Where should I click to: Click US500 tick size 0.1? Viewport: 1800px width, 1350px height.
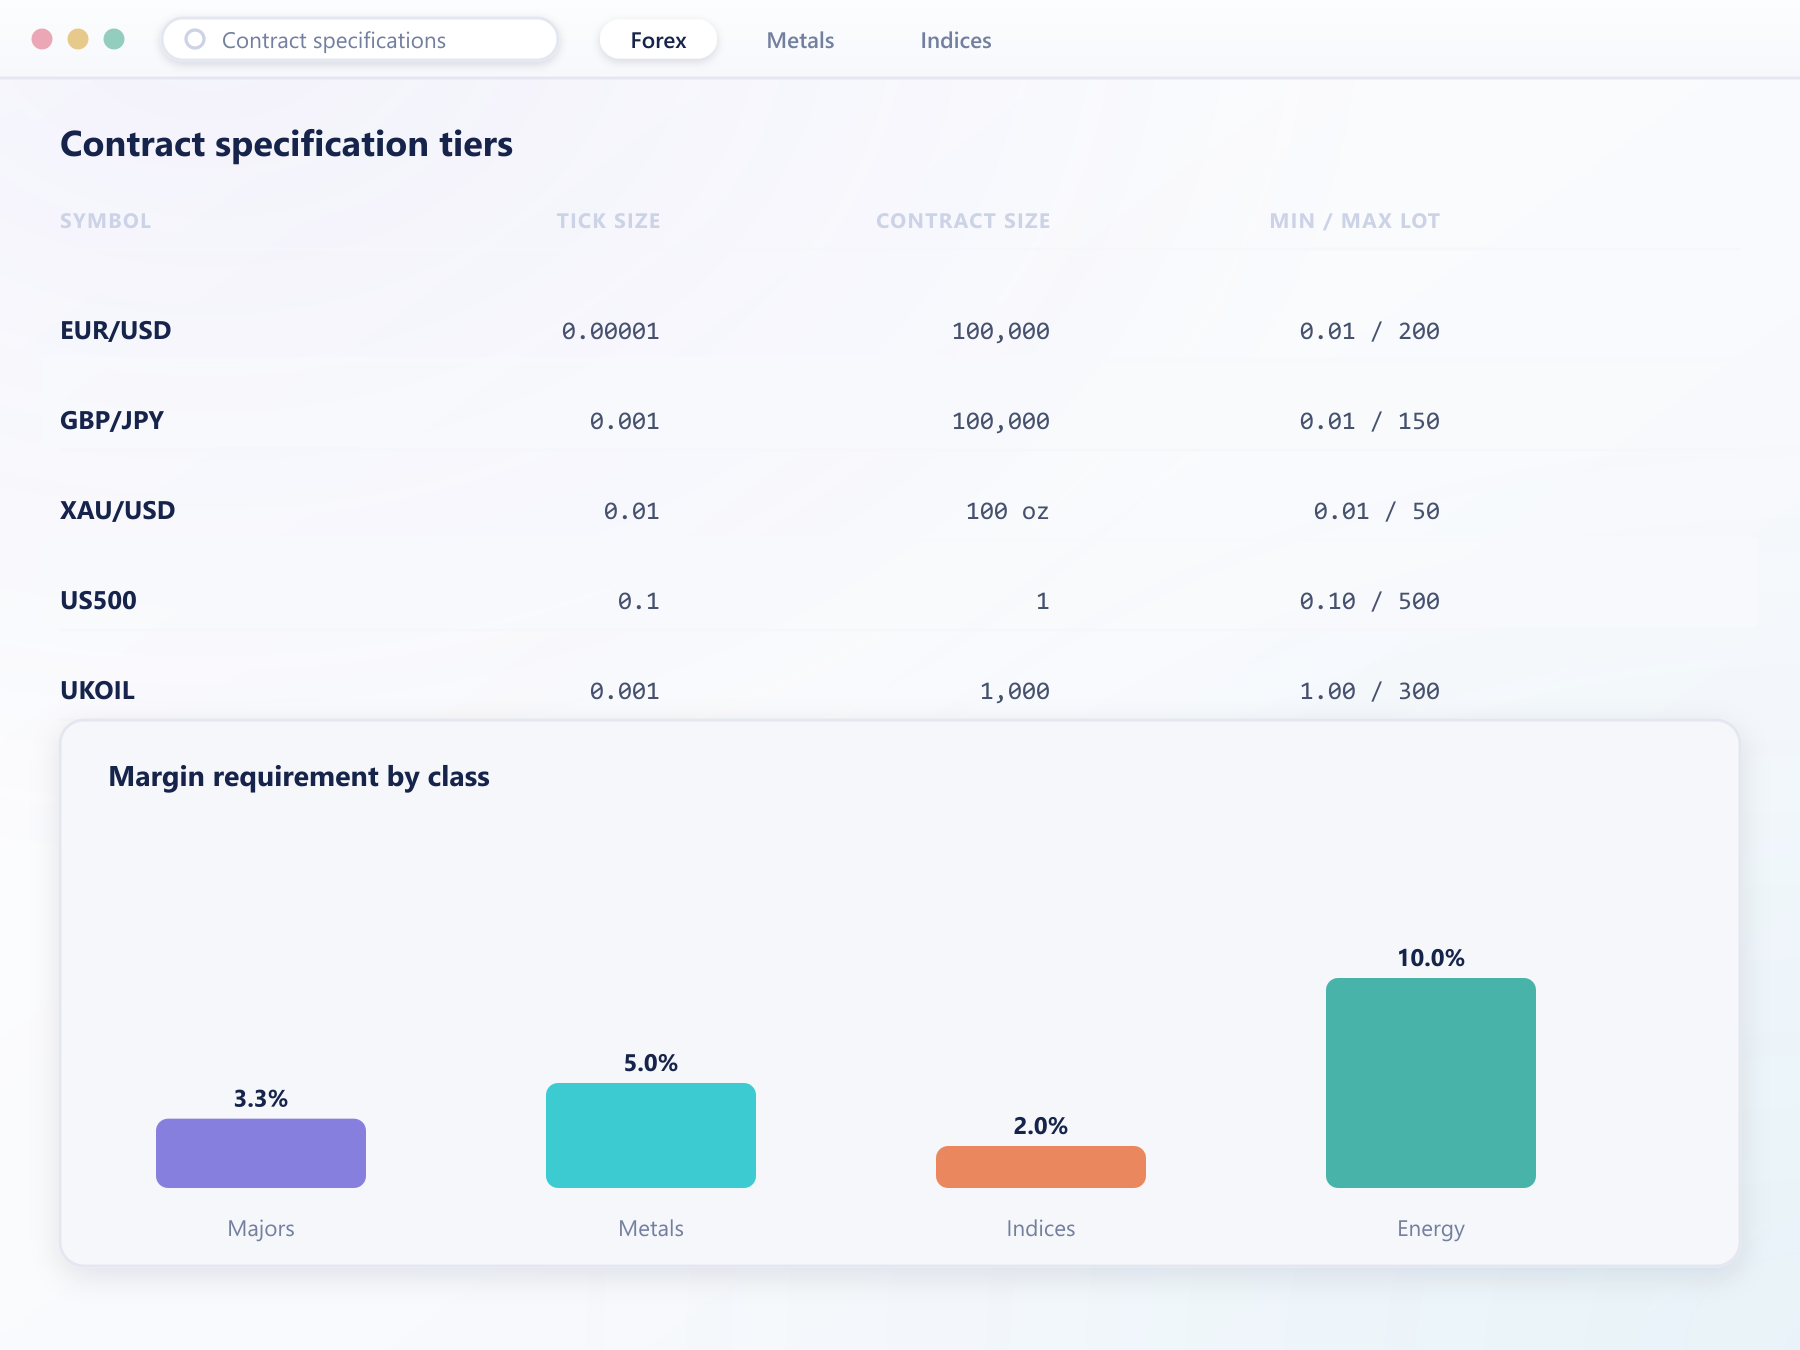pos(638,601)
